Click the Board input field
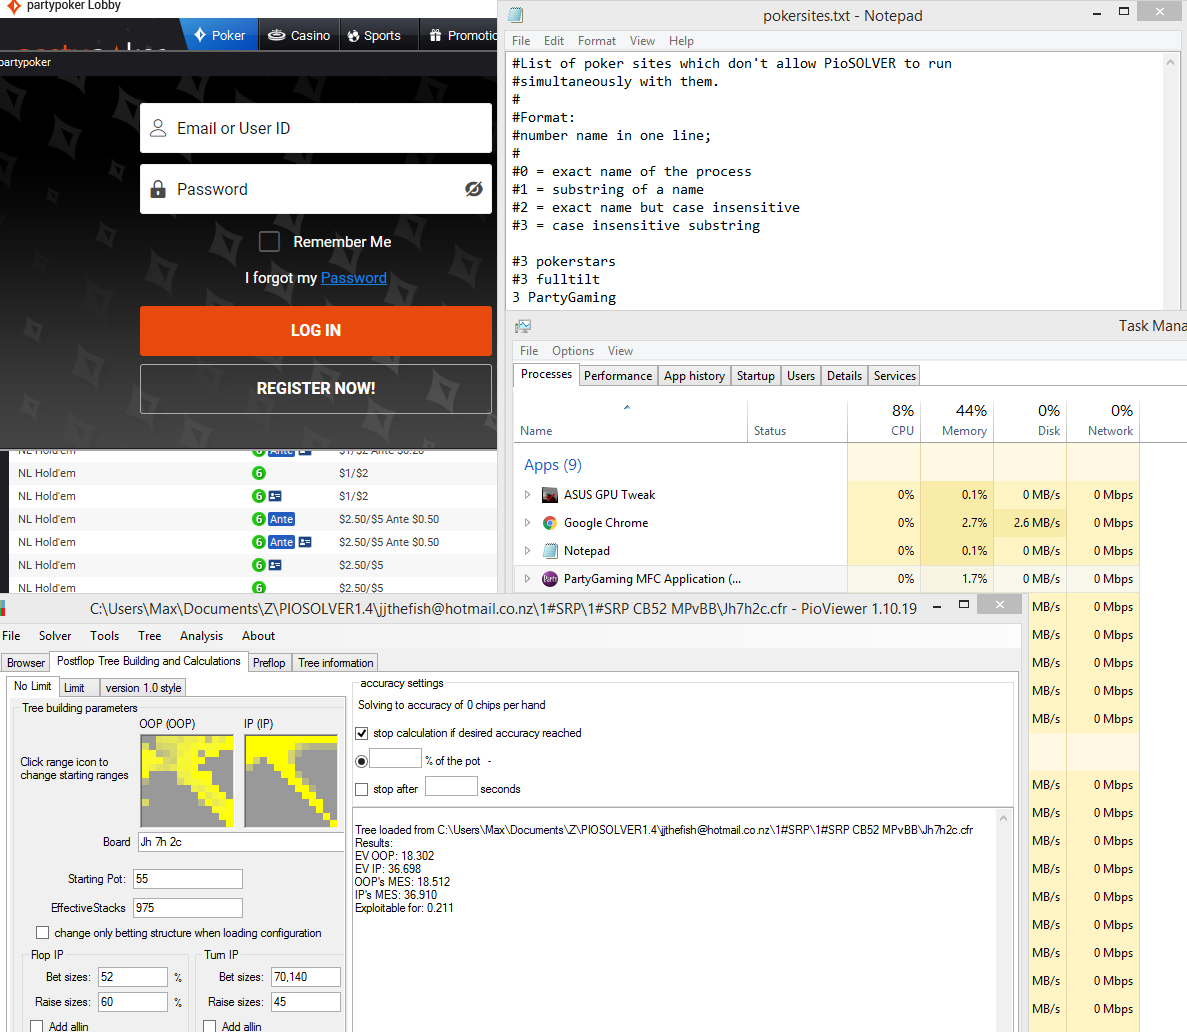This screenshot has height=1032, width=1187. pyautogui.click(x=241, y=842)
